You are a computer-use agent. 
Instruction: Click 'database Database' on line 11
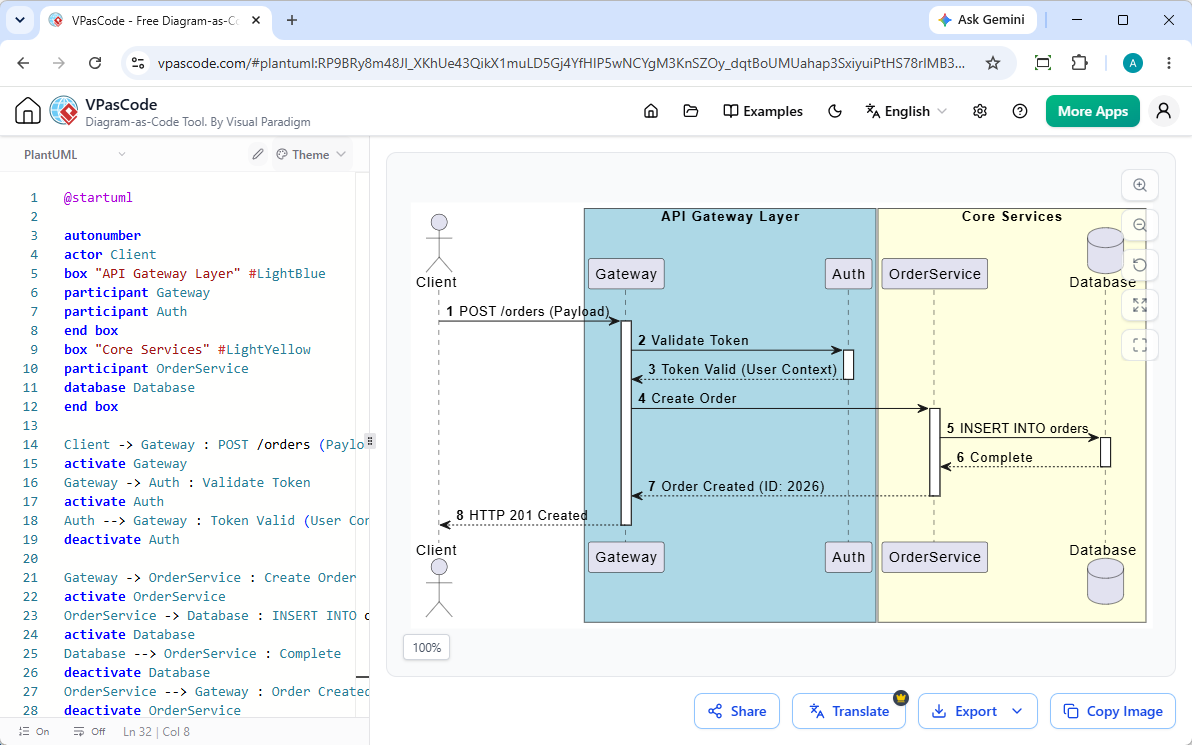coord(129,388)
